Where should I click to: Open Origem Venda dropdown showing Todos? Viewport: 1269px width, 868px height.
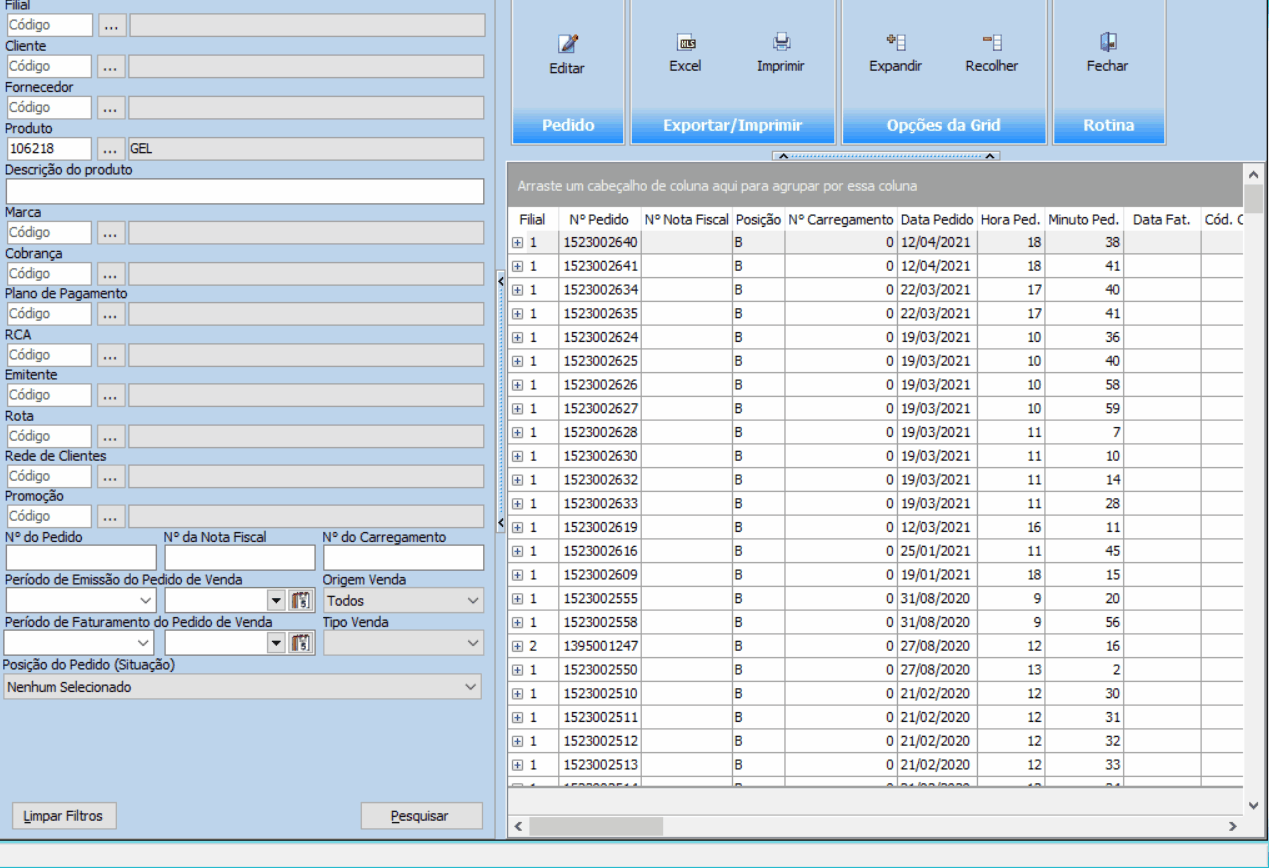pyautogui.click(x=403, y=601)
